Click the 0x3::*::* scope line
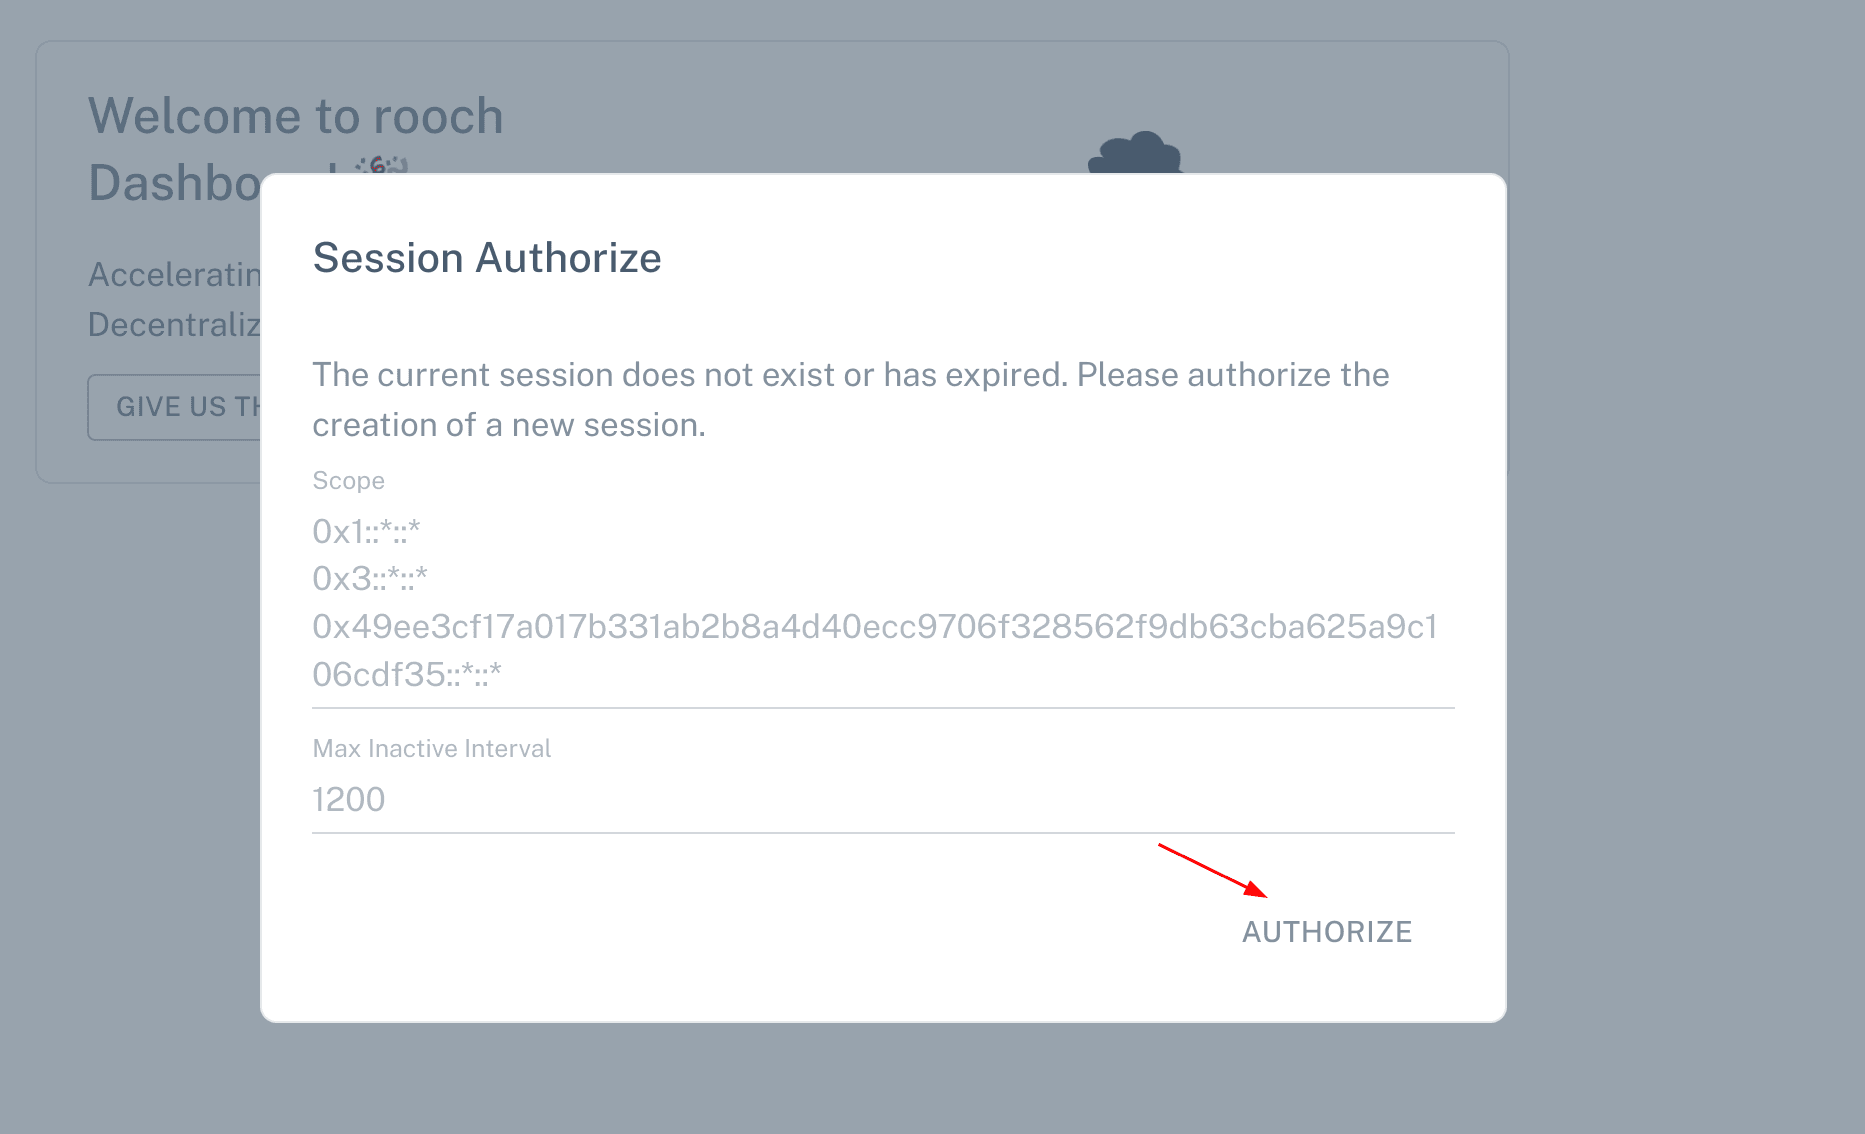The image size is (1865, 1134). point(369,578)
